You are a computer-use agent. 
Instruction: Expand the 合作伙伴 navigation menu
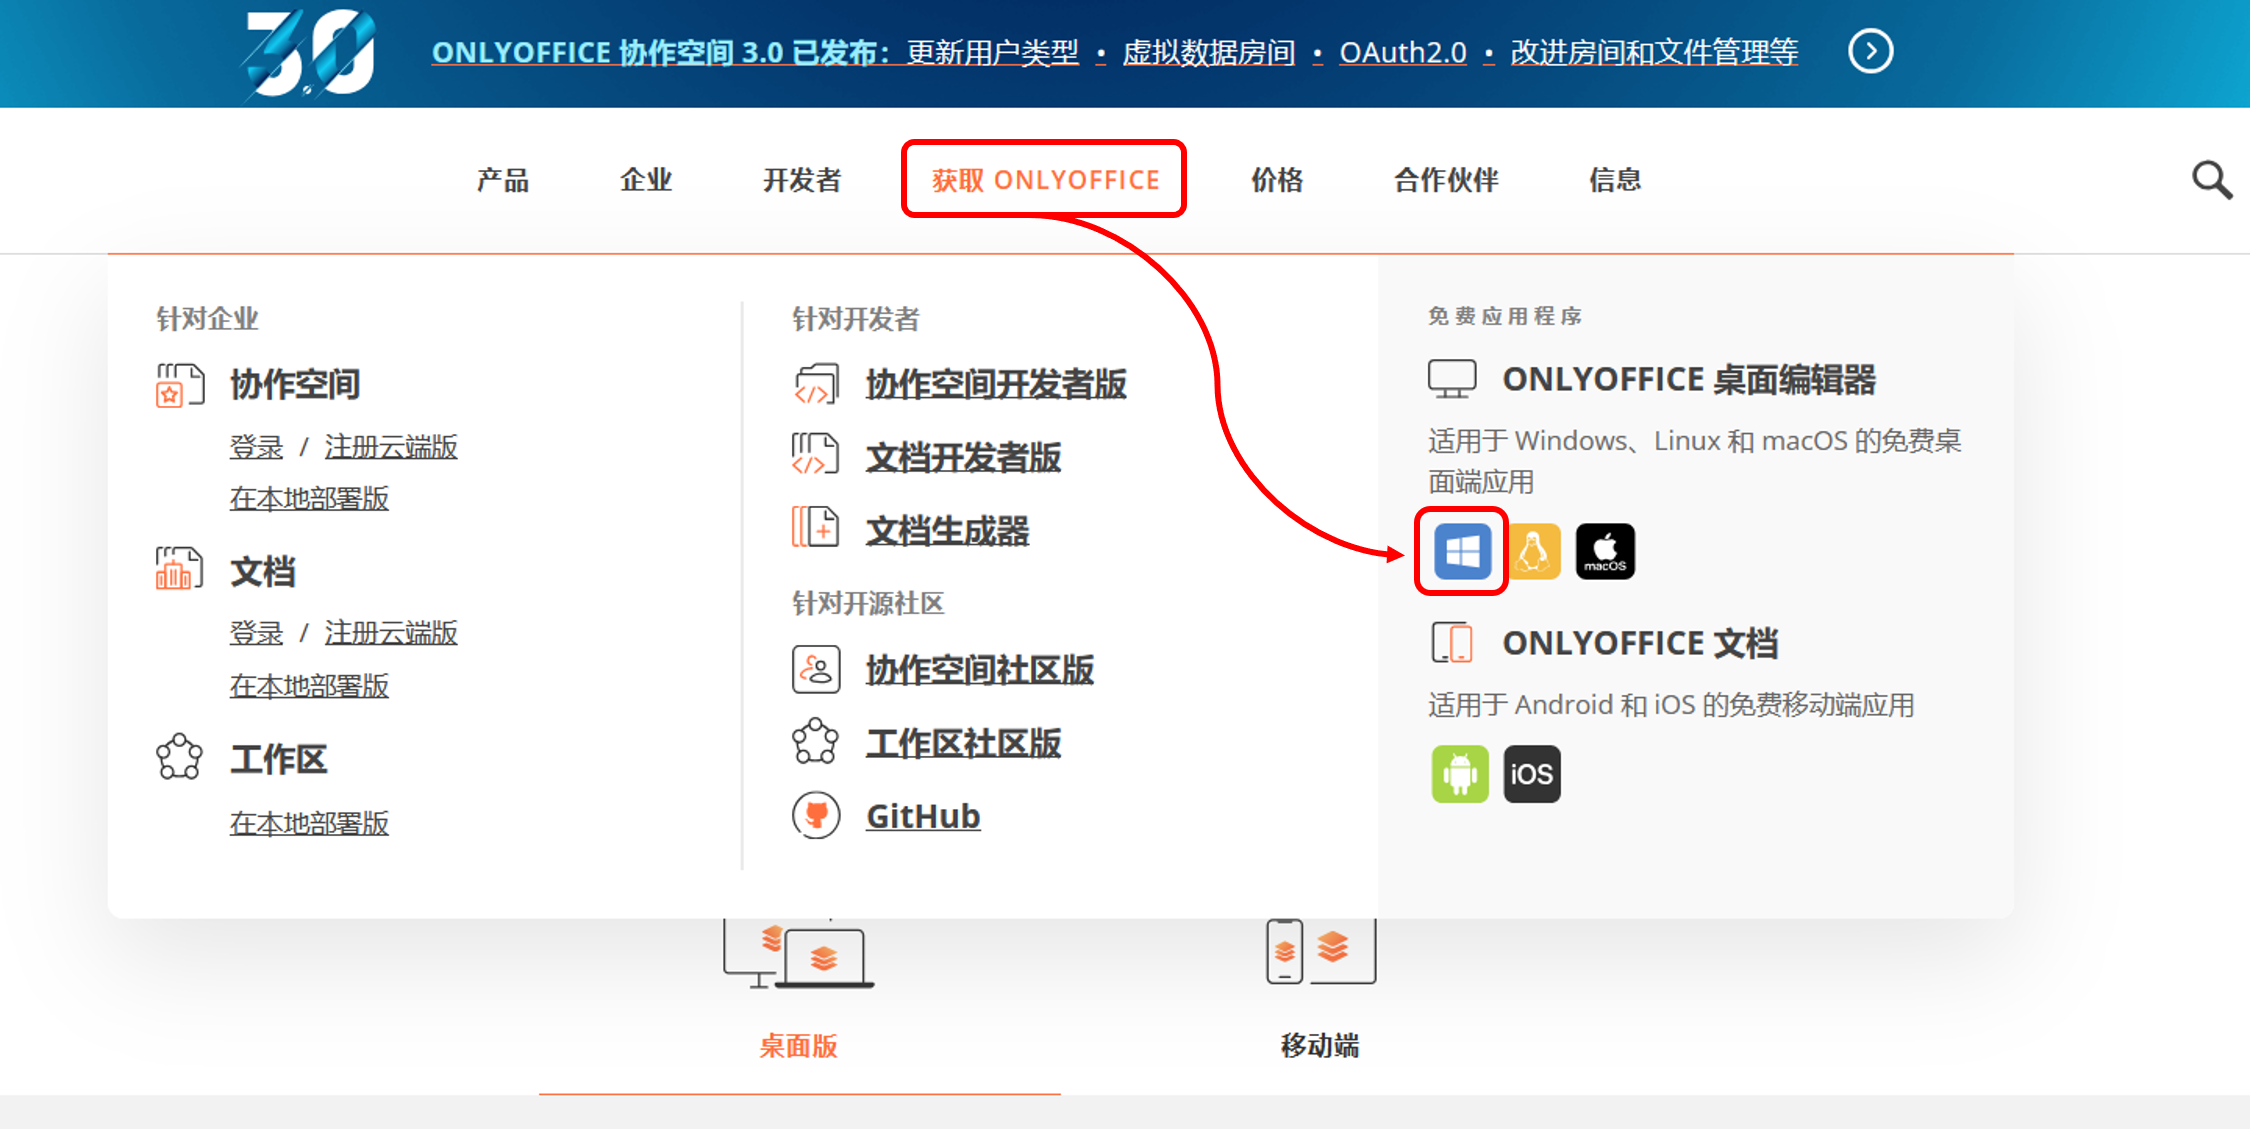click(1446, 180)
